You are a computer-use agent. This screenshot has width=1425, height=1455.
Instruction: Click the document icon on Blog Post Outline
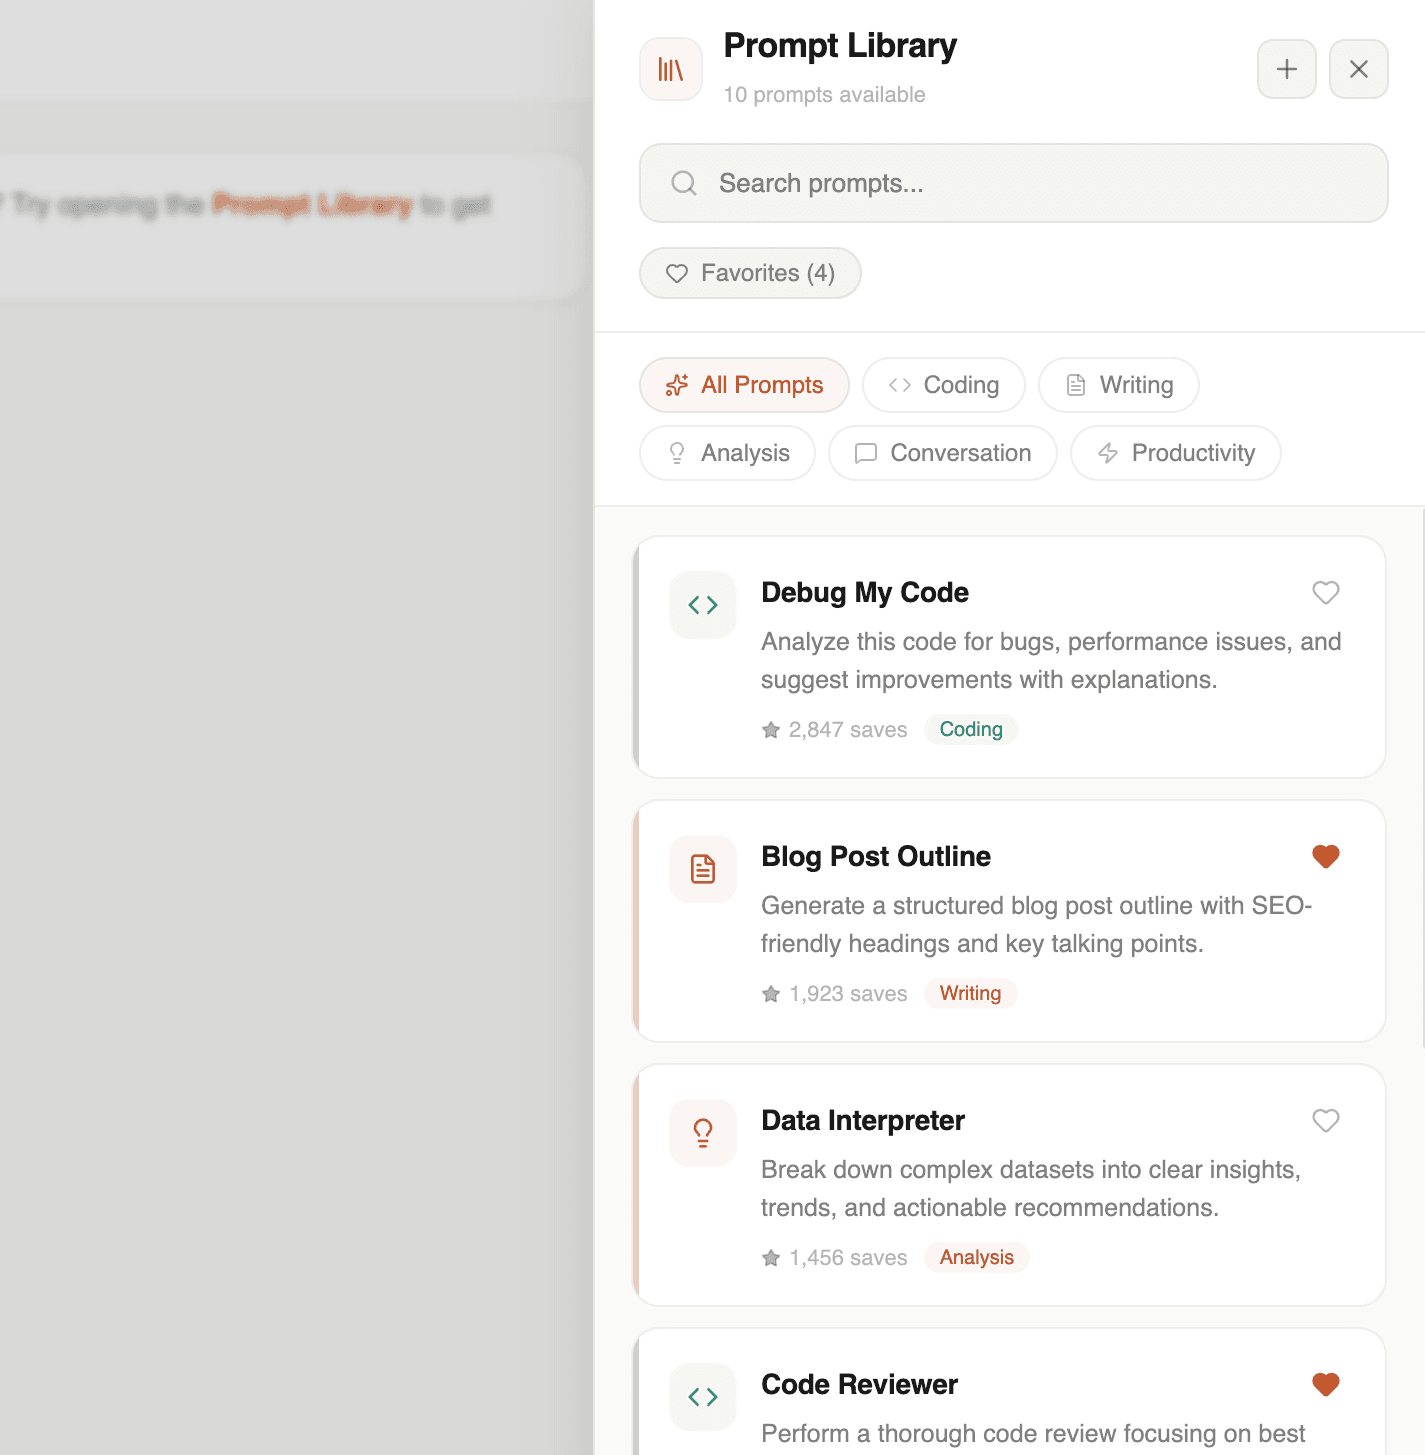(x=703, y=869)
